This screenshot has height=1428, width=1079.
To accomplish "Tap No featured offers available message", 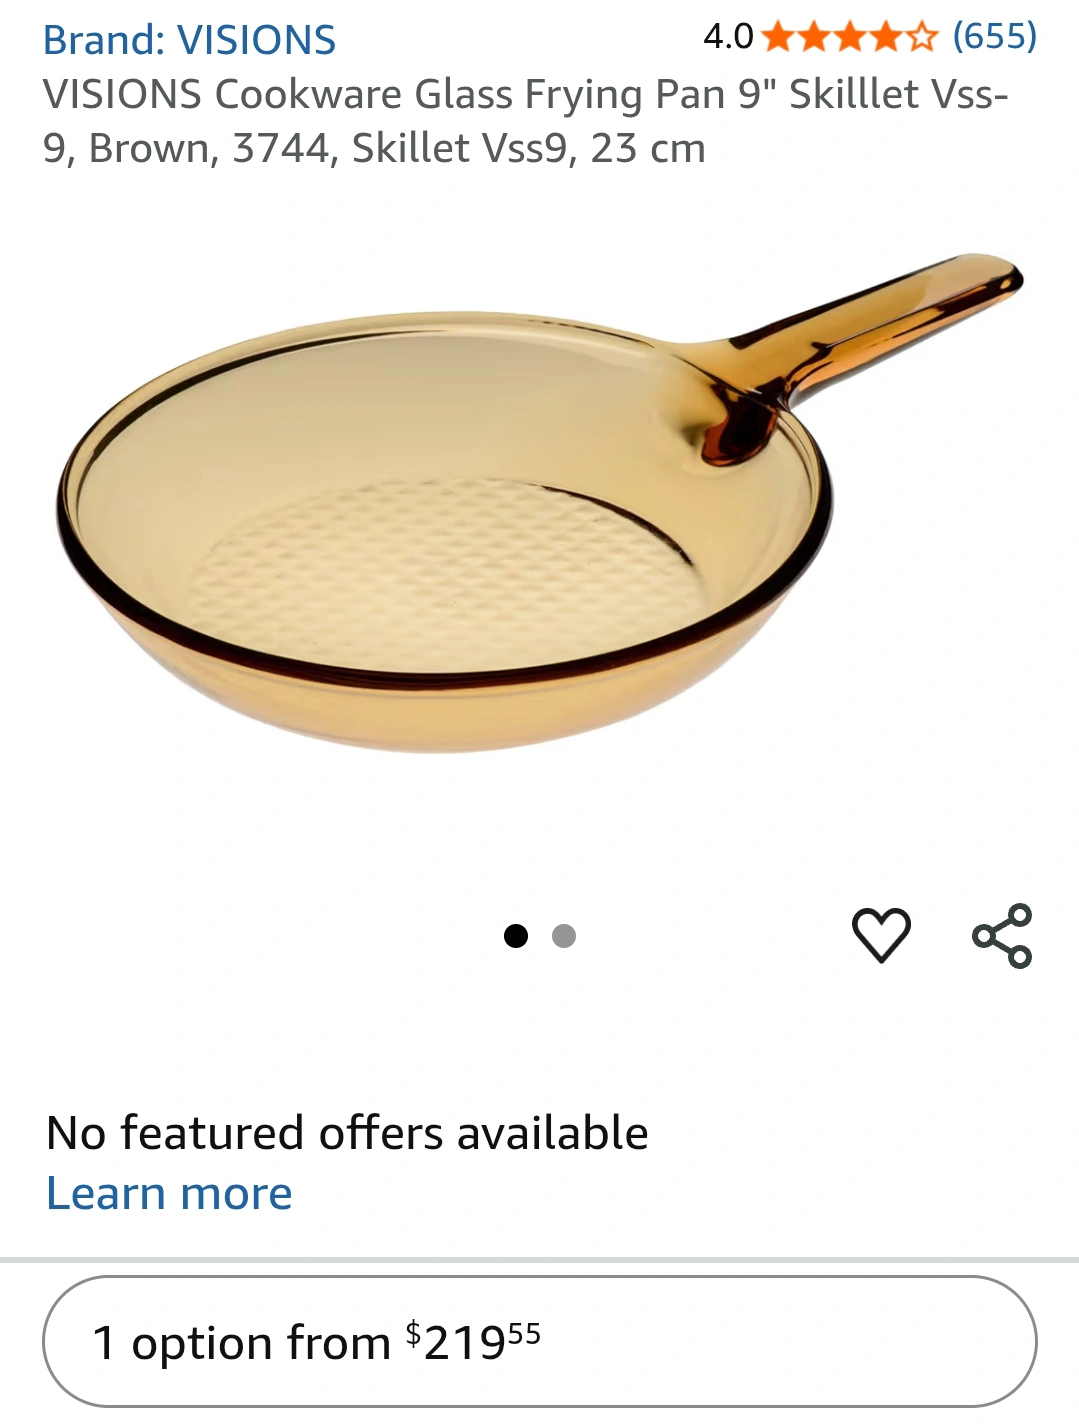I will coord(347,1133).
